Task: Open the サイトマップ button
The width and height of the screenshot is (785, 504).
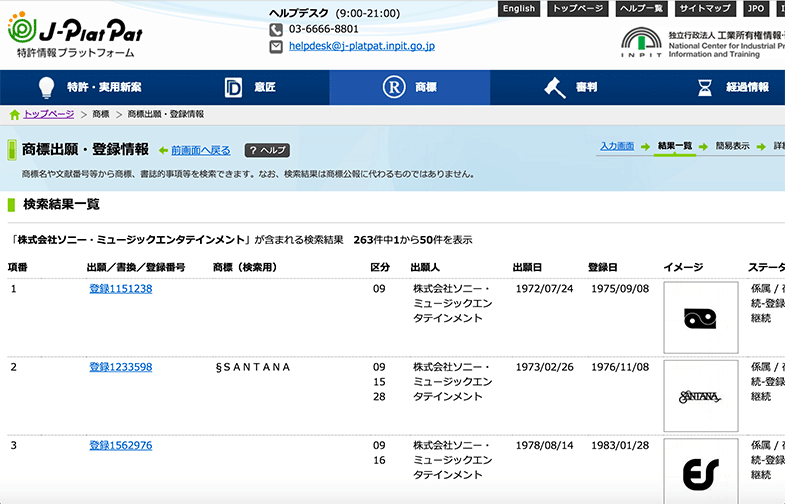Action: (x=705, y=9)
